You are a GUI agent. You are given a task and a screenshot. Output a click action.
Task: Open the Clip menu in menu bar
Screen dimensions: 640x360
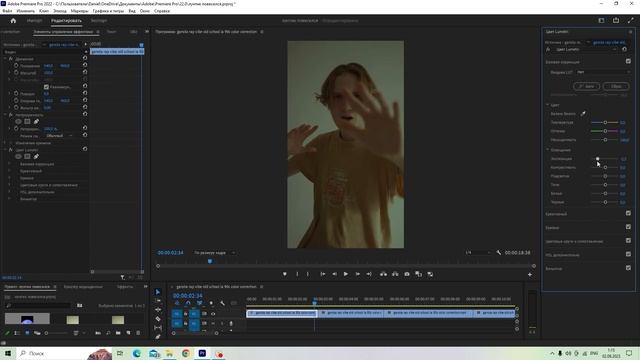pyautogui.click(x=44, y=11)
